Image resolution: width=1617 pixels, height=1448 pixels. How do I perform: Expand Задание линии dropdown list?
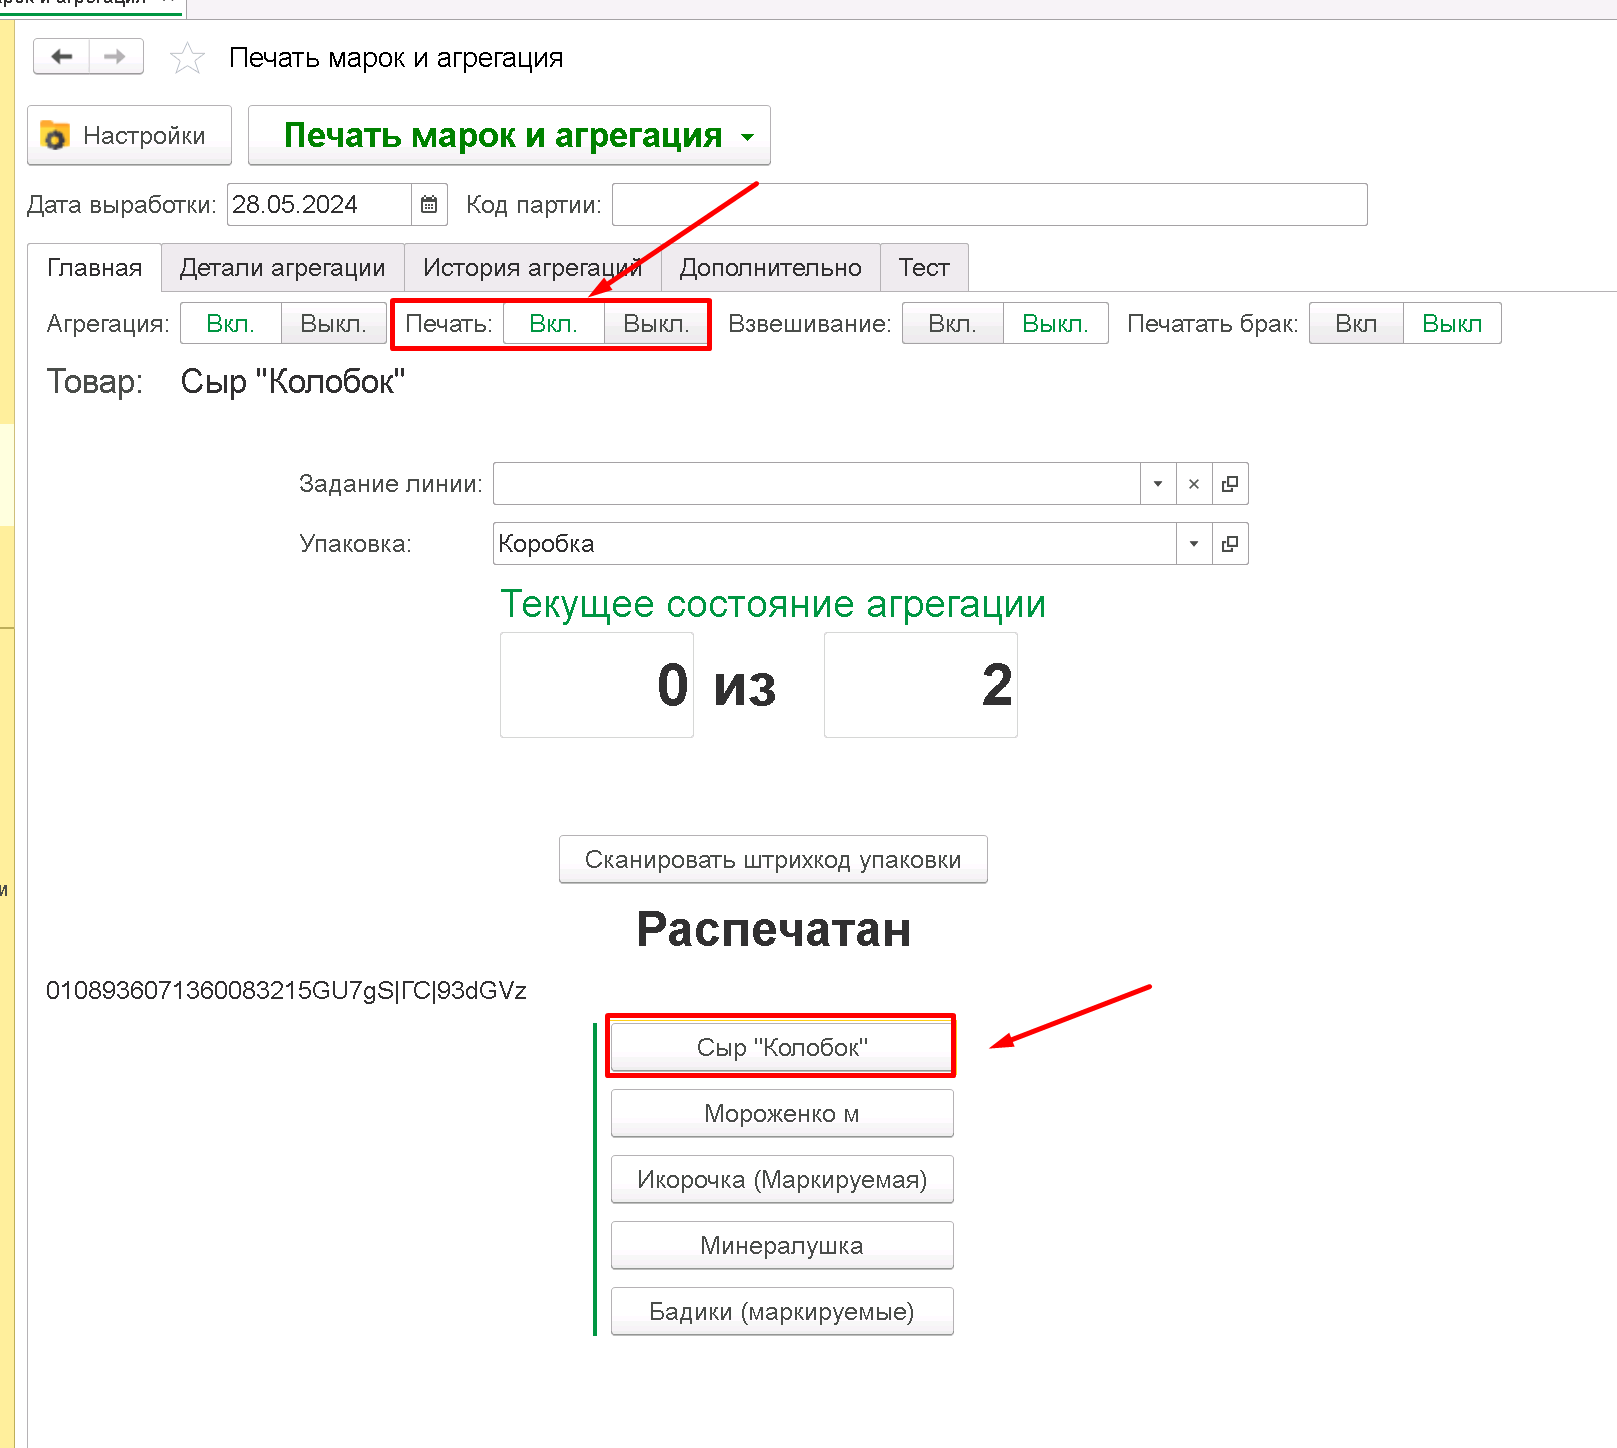(x=1158, y=484)
